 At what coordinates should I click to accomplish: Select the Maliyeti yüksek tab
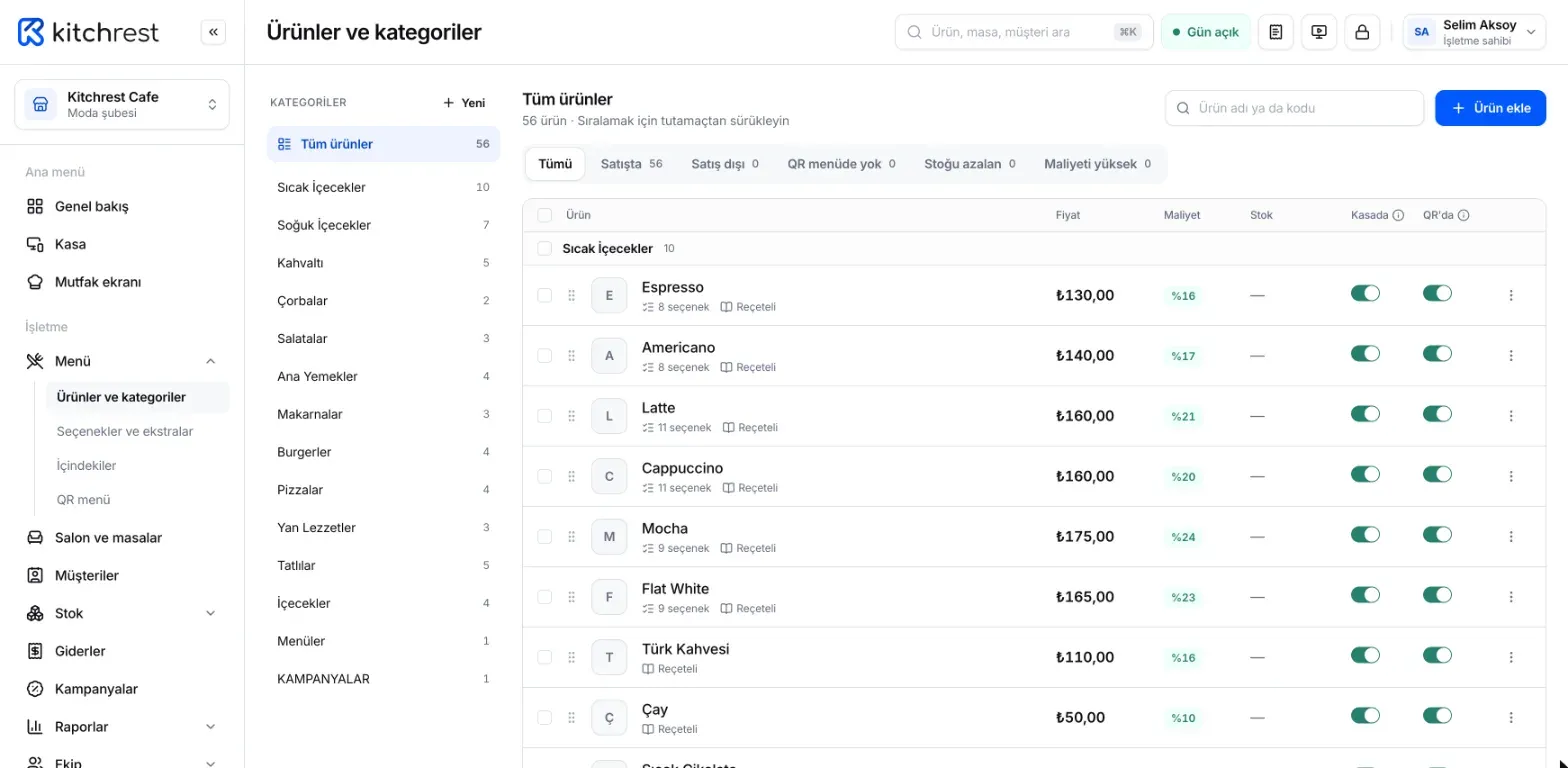coord(1097,164)
